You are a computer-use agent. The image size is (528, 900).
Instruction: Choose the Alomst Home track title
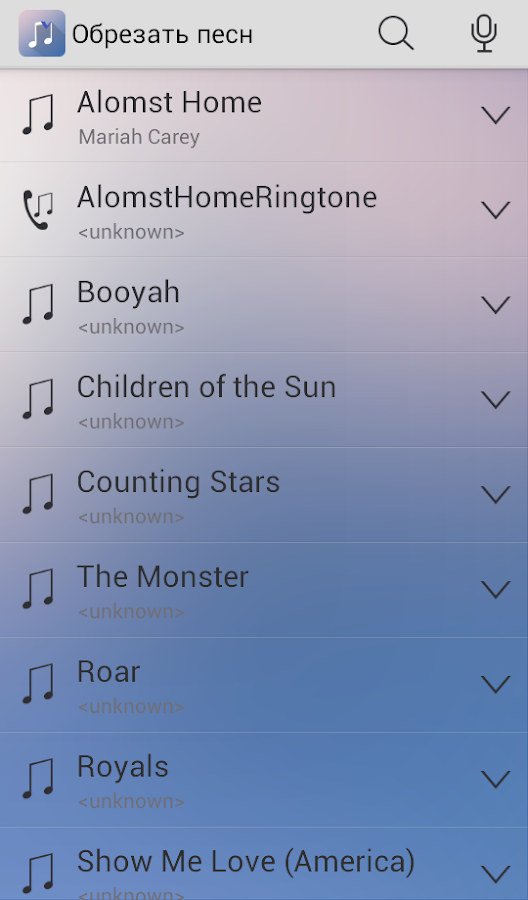tap(169, 103)
